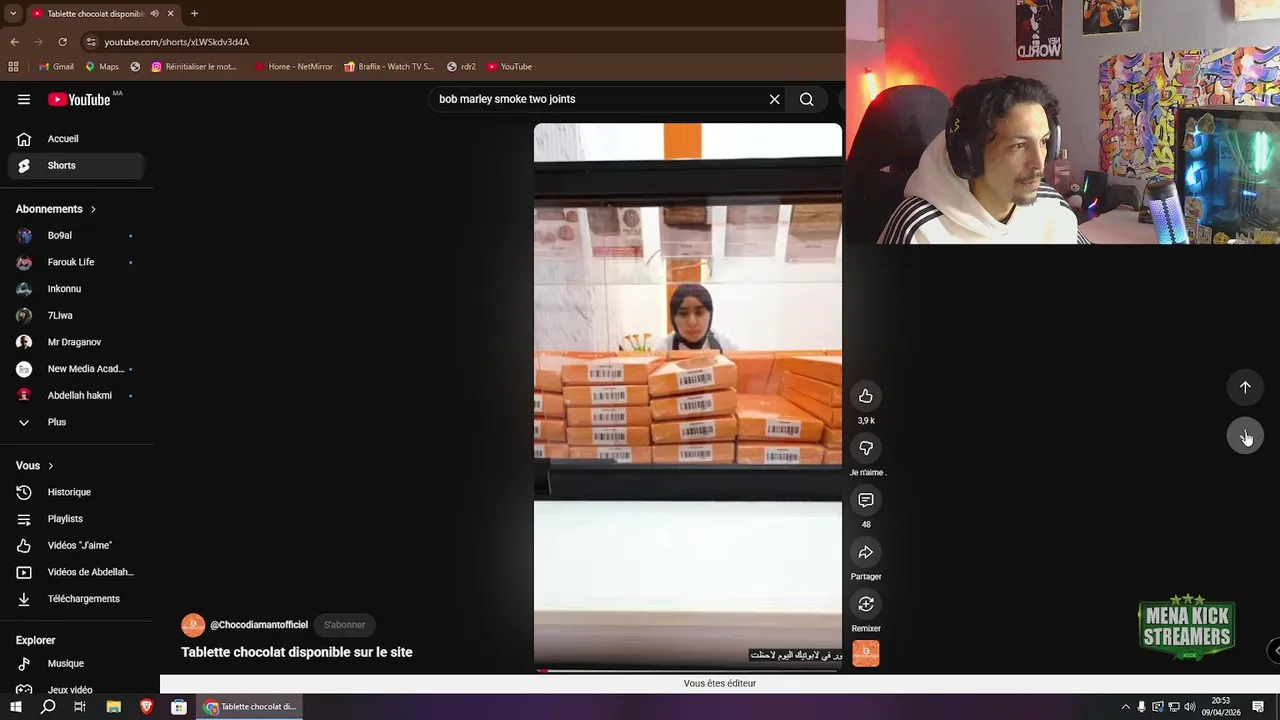The width and height of the screenshot is (1280, 720).
Task: Go to Accueil in the sidebar
Action: (x=76, y=139)
